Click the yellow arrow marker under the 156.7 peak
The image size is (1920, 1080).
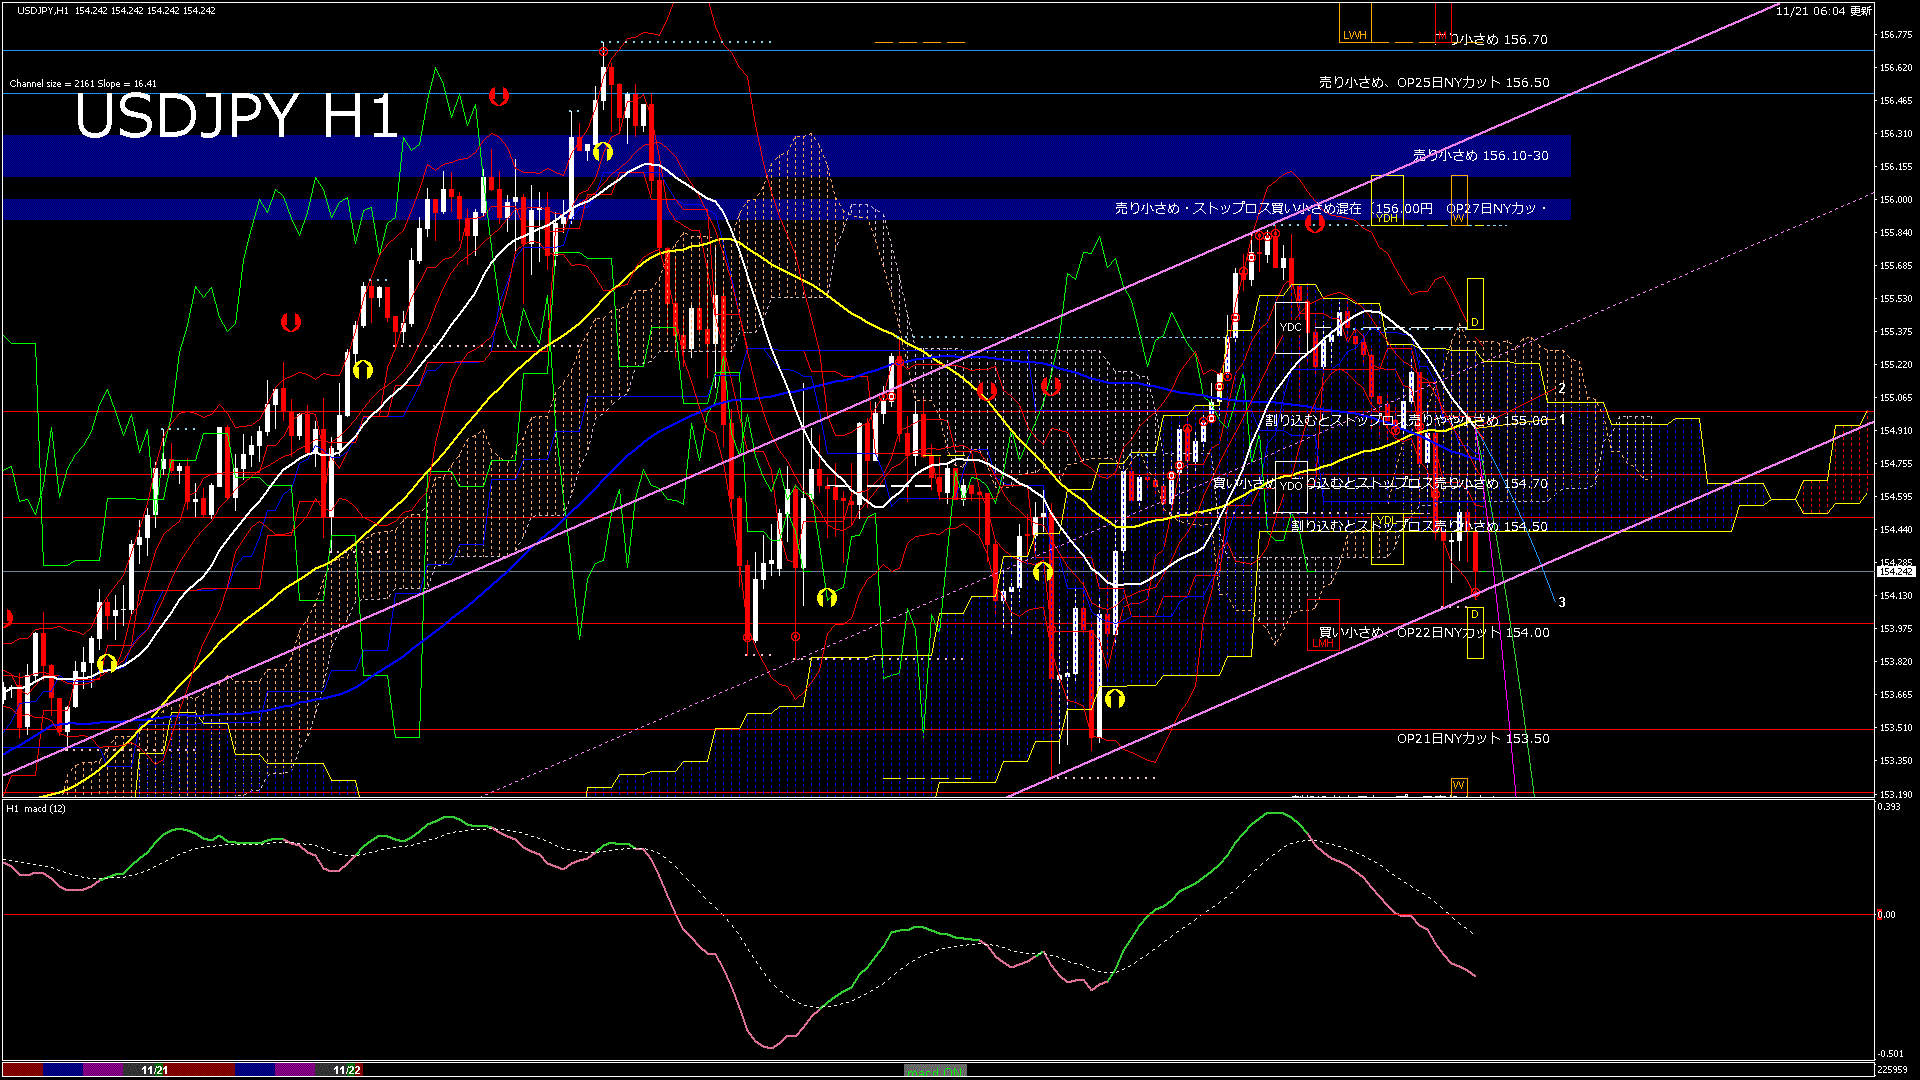pos(602,151)
